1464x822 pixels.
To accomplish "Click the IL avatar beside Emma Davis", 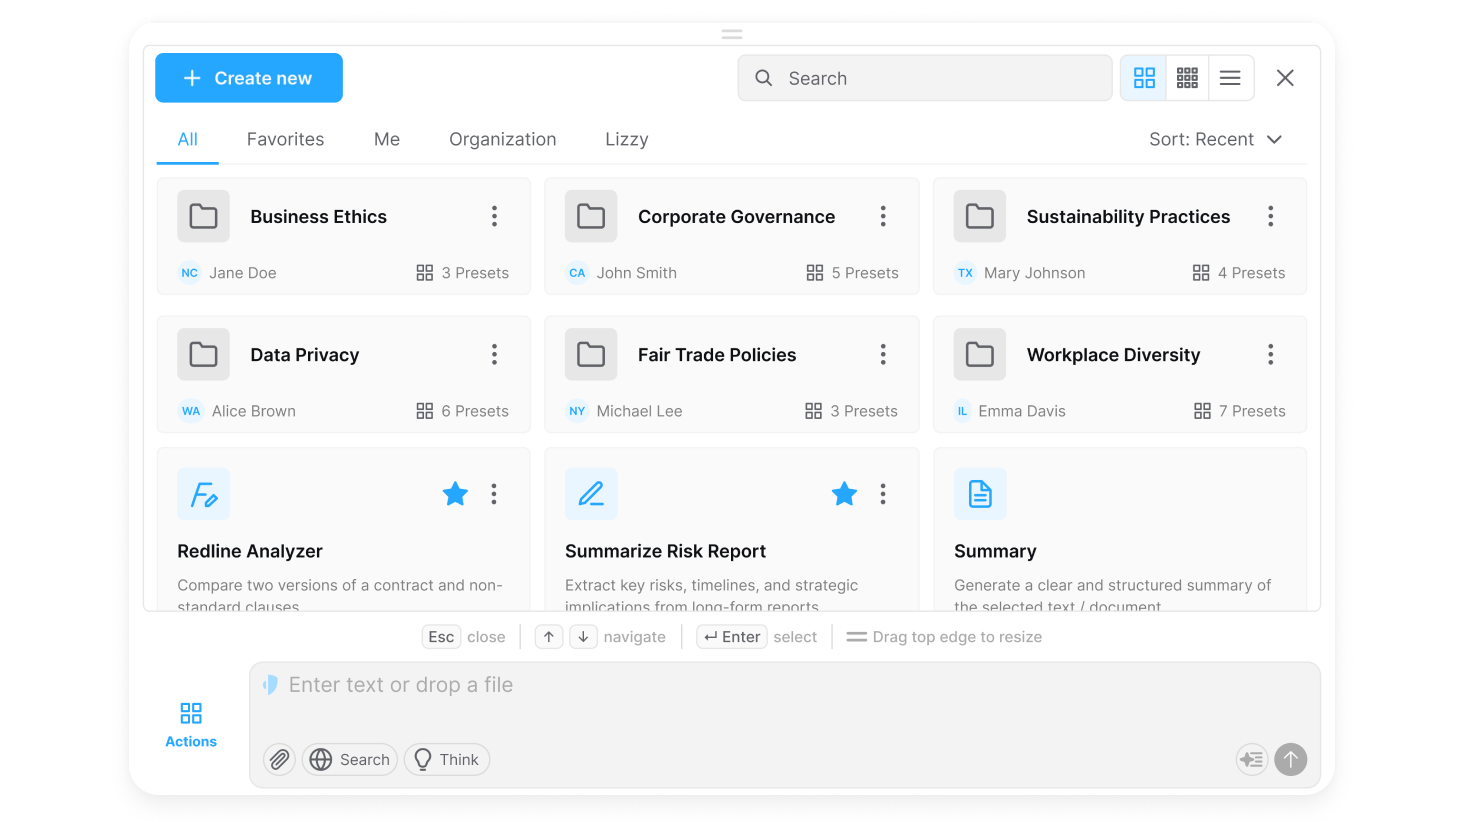I will pyautogui.click(x=962, y=411).
